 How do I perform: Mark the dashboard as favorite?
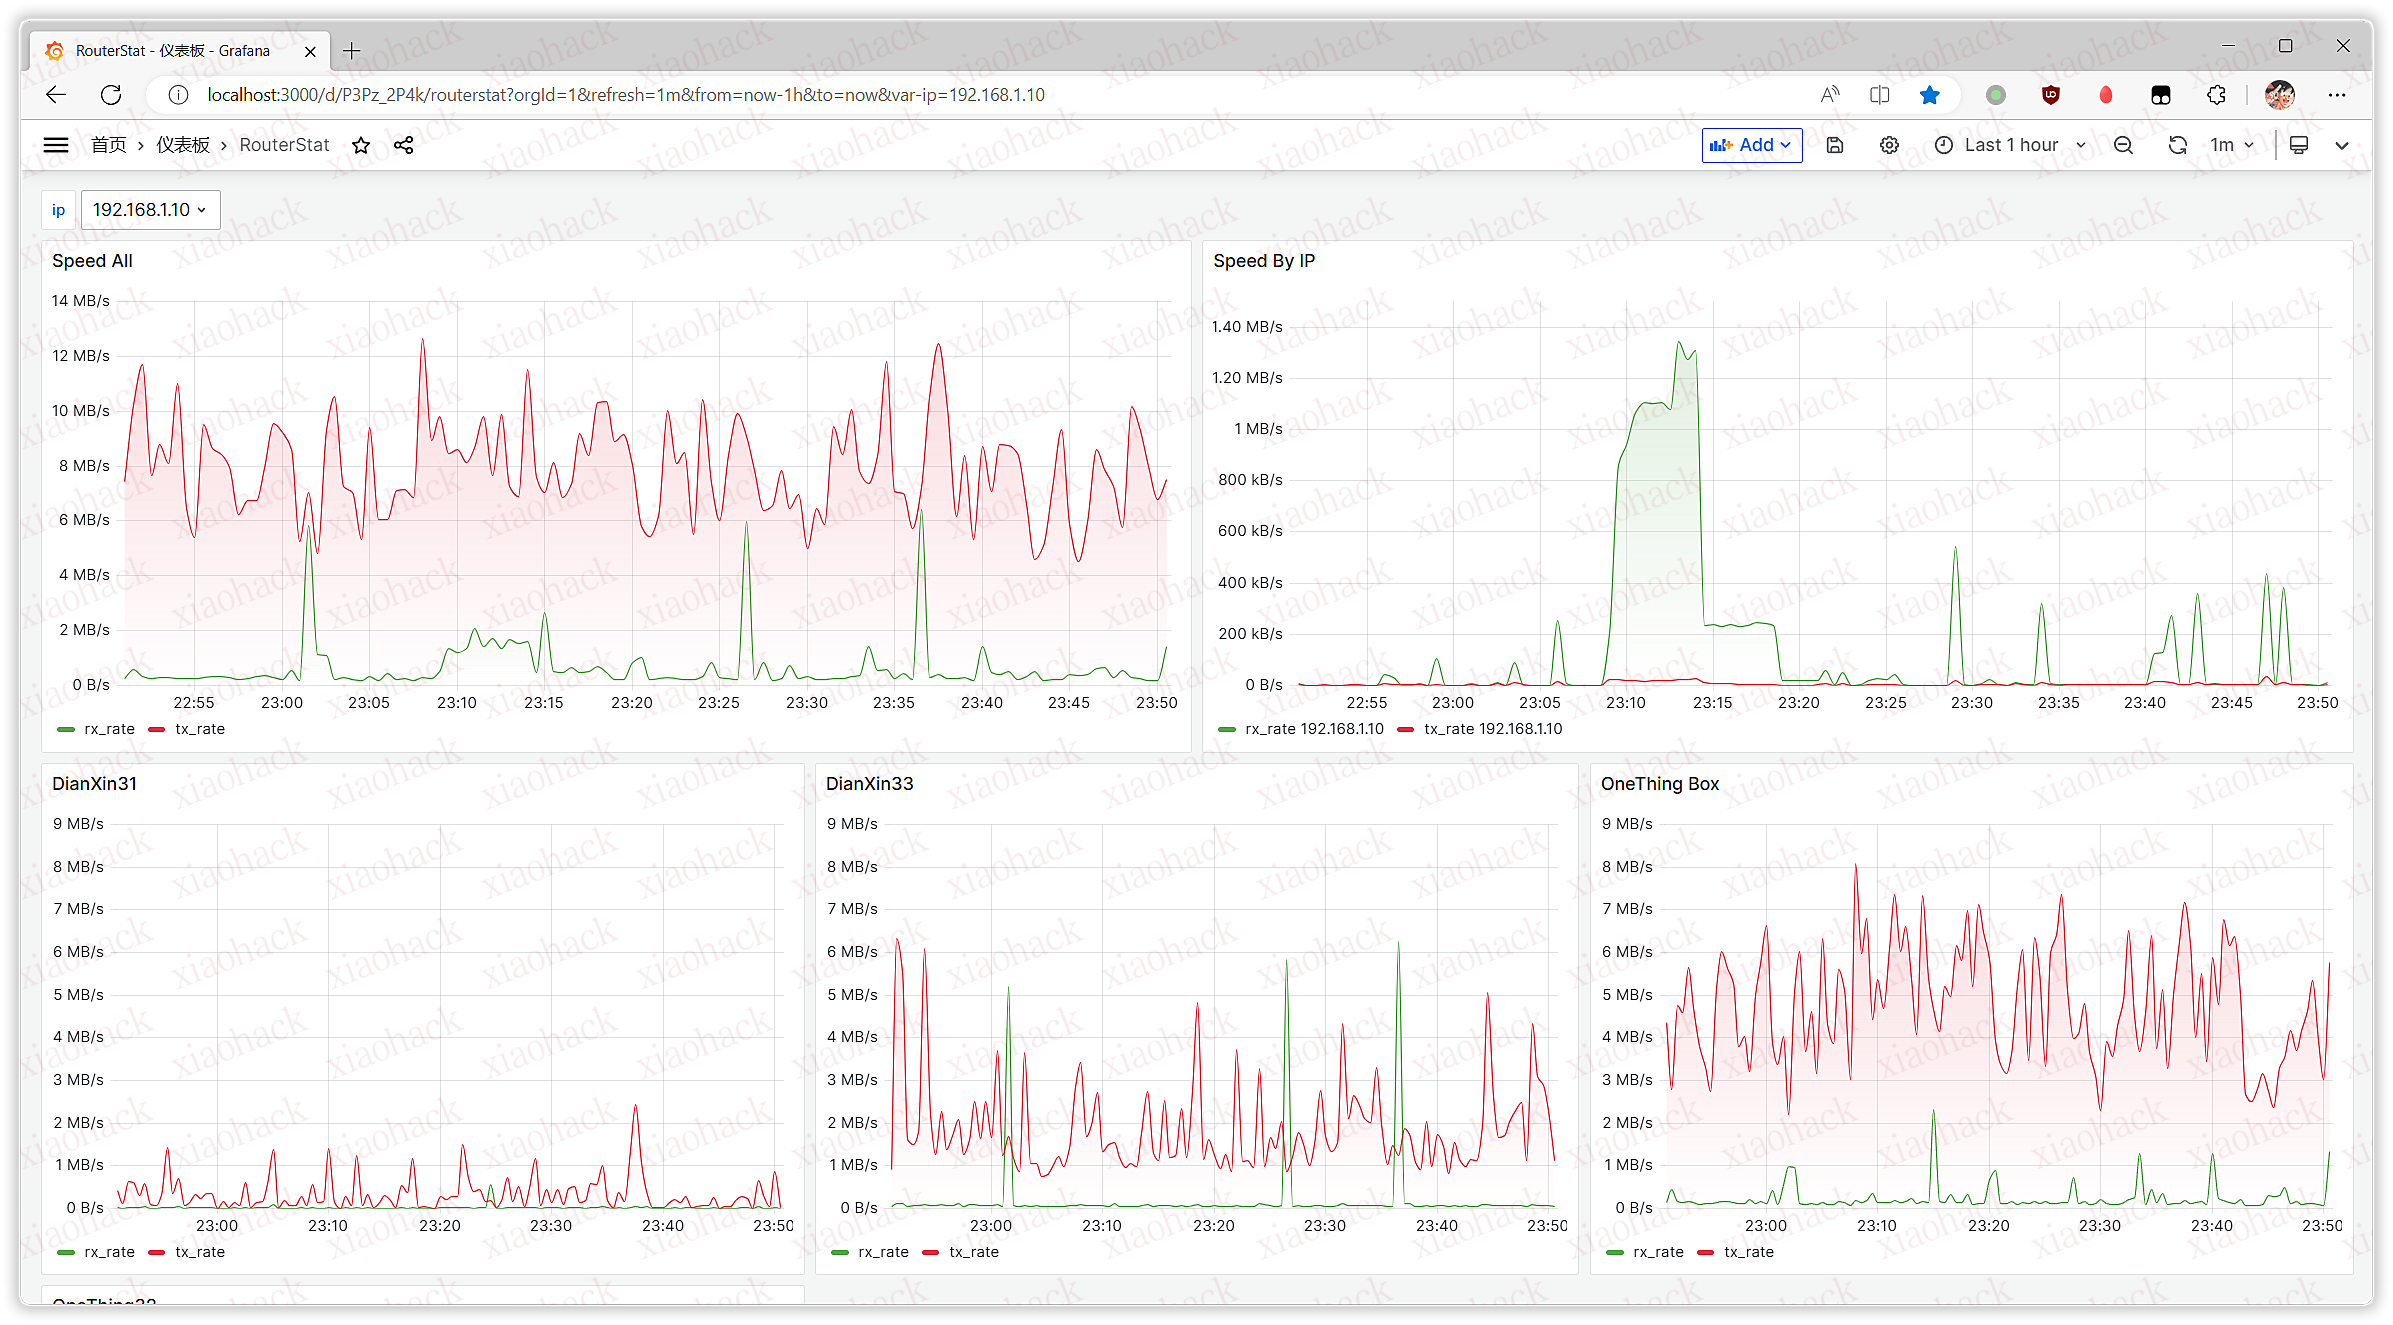point(360,145)
